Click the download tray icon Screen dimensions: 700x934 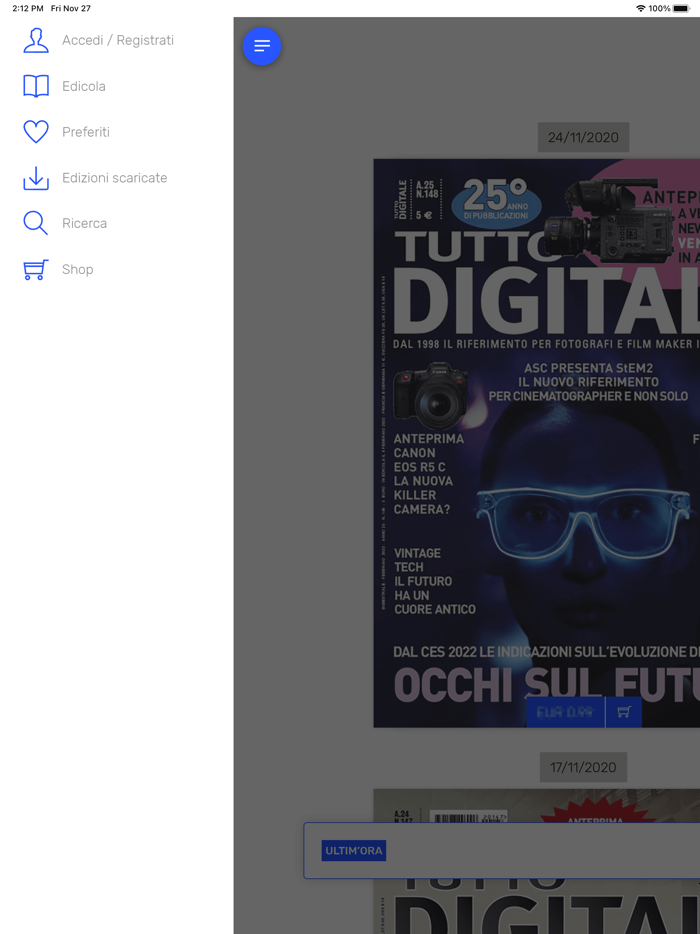coord(36,178)
